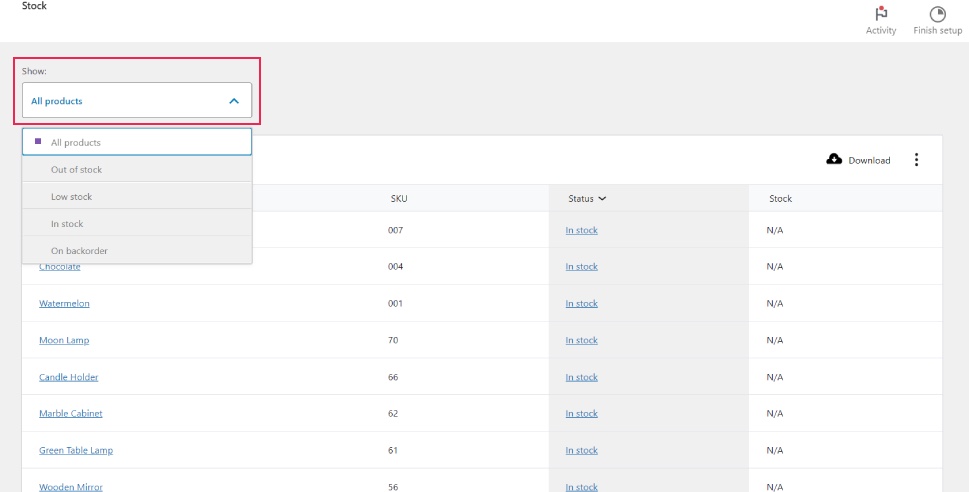
Task: Click In stock status for SKU 007
Action: coord(581,231)
